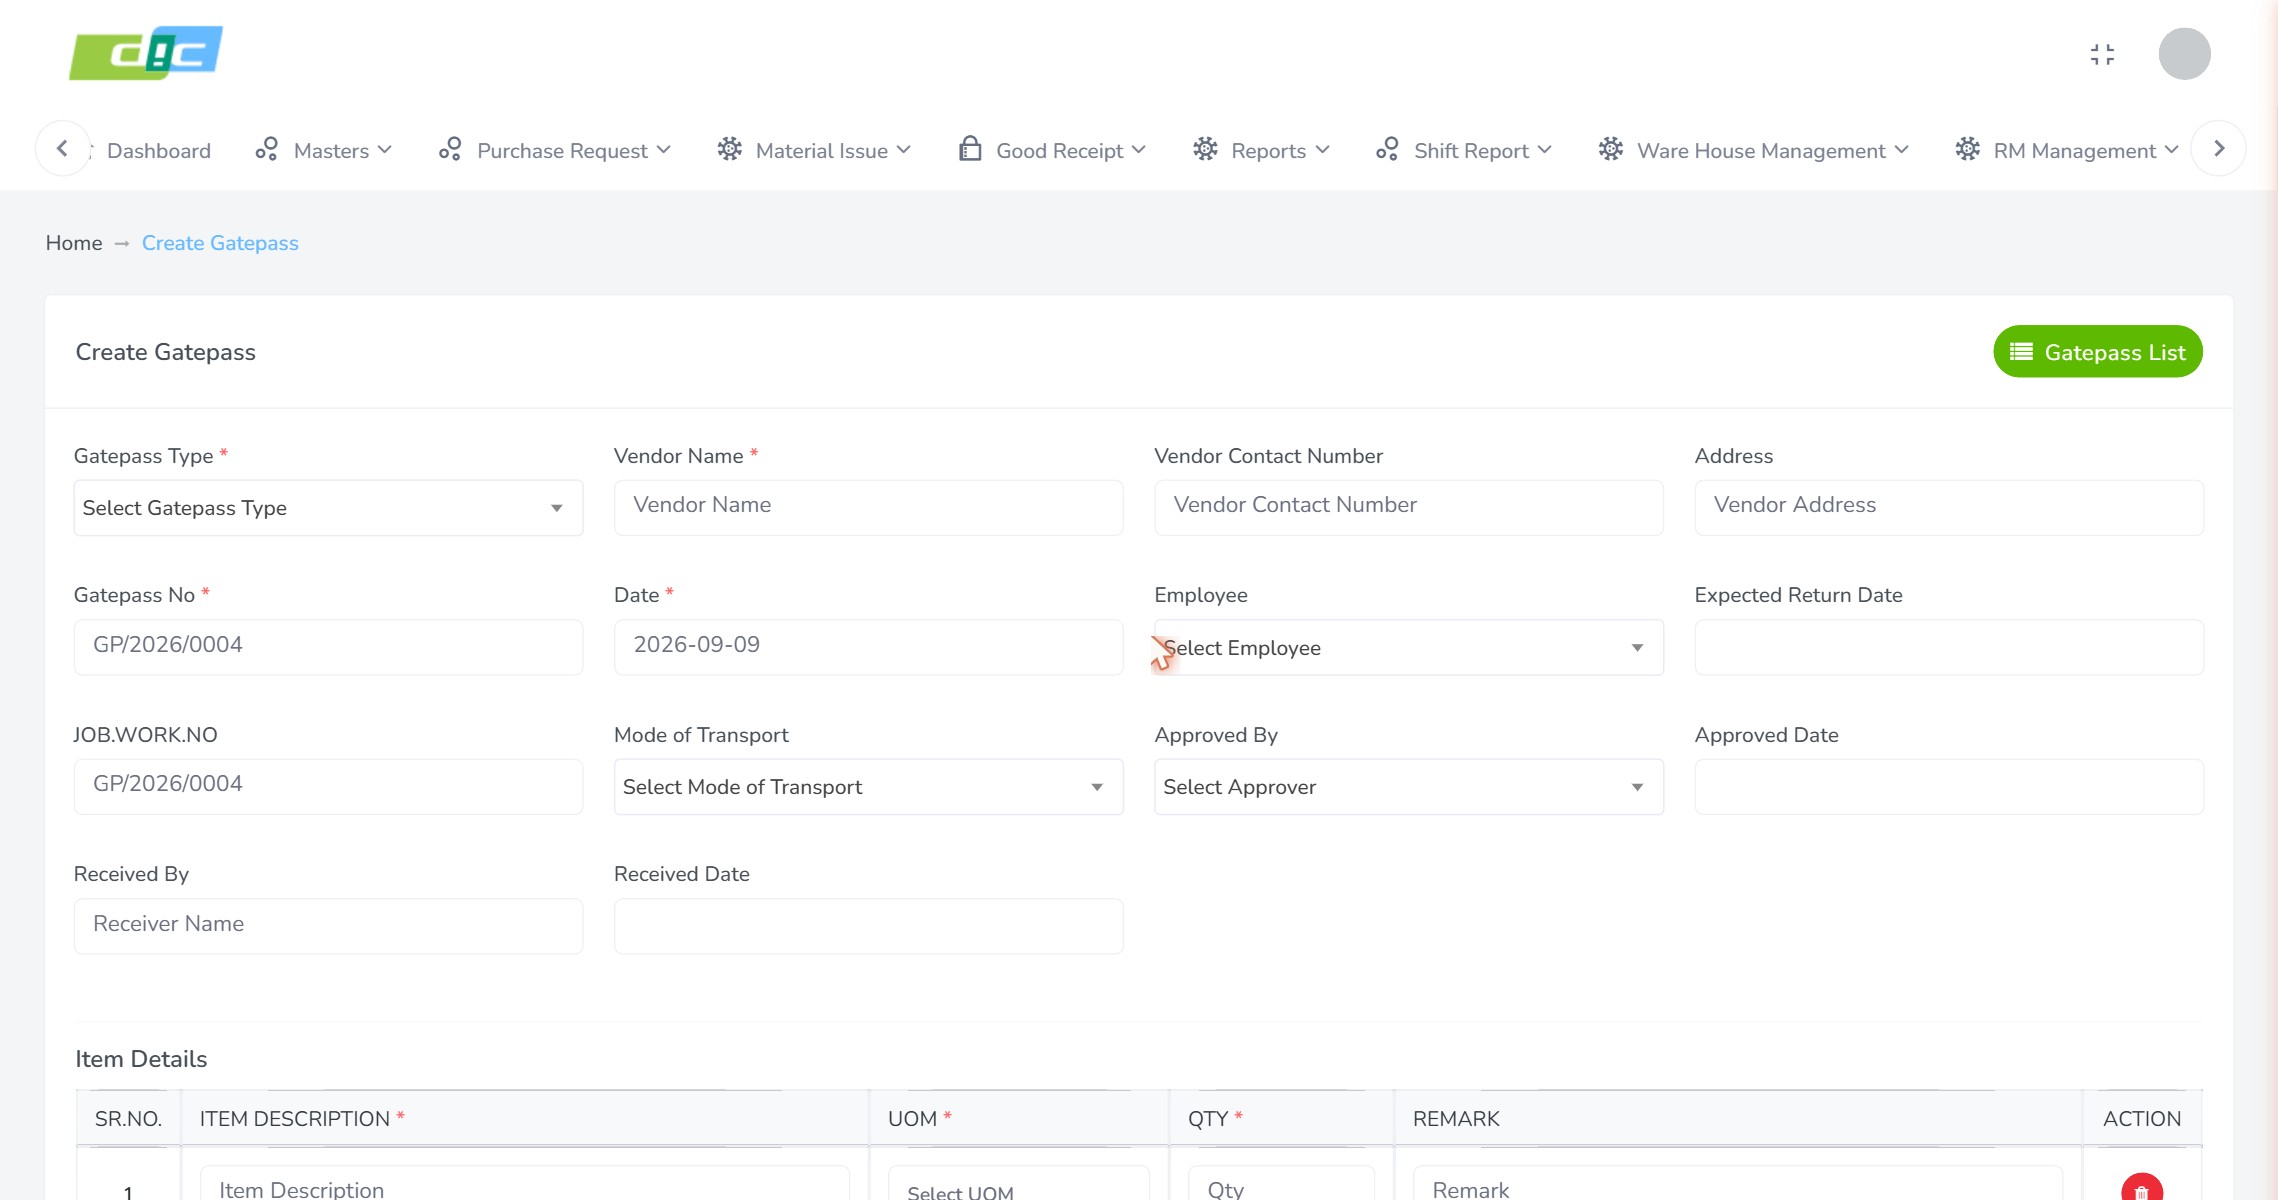Open the Select Approver dropdown
The height and width of the screenshot is (1200, 2278).
click(1409, 787)
